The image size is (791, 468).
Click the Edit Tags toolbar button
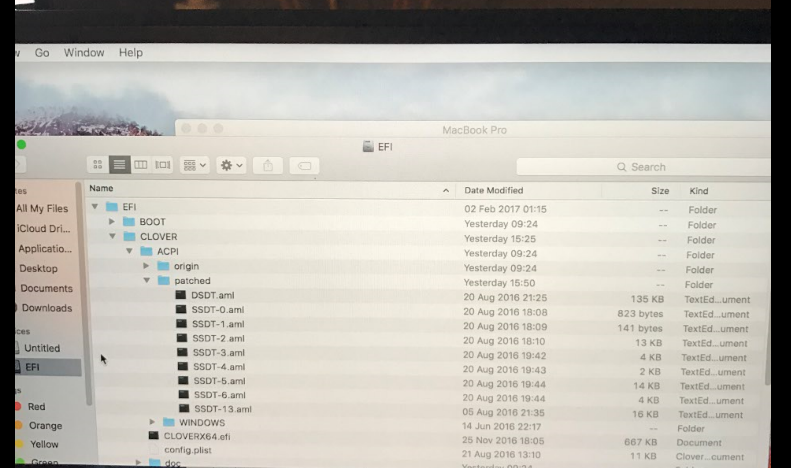point(305,166)
